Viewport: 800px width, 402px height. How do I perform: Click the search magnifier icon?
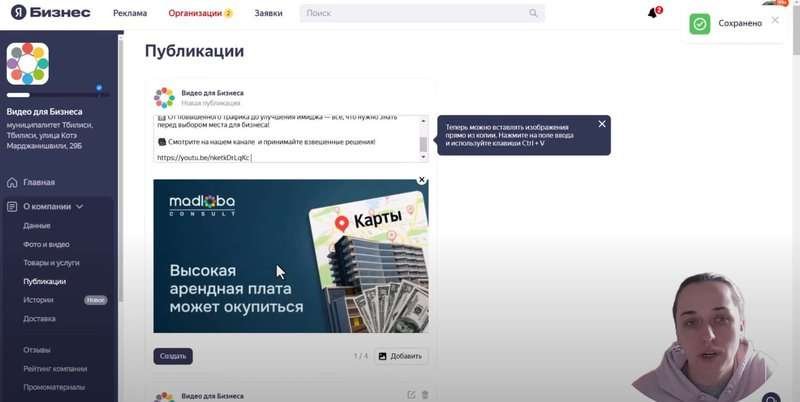pos(533,13)
